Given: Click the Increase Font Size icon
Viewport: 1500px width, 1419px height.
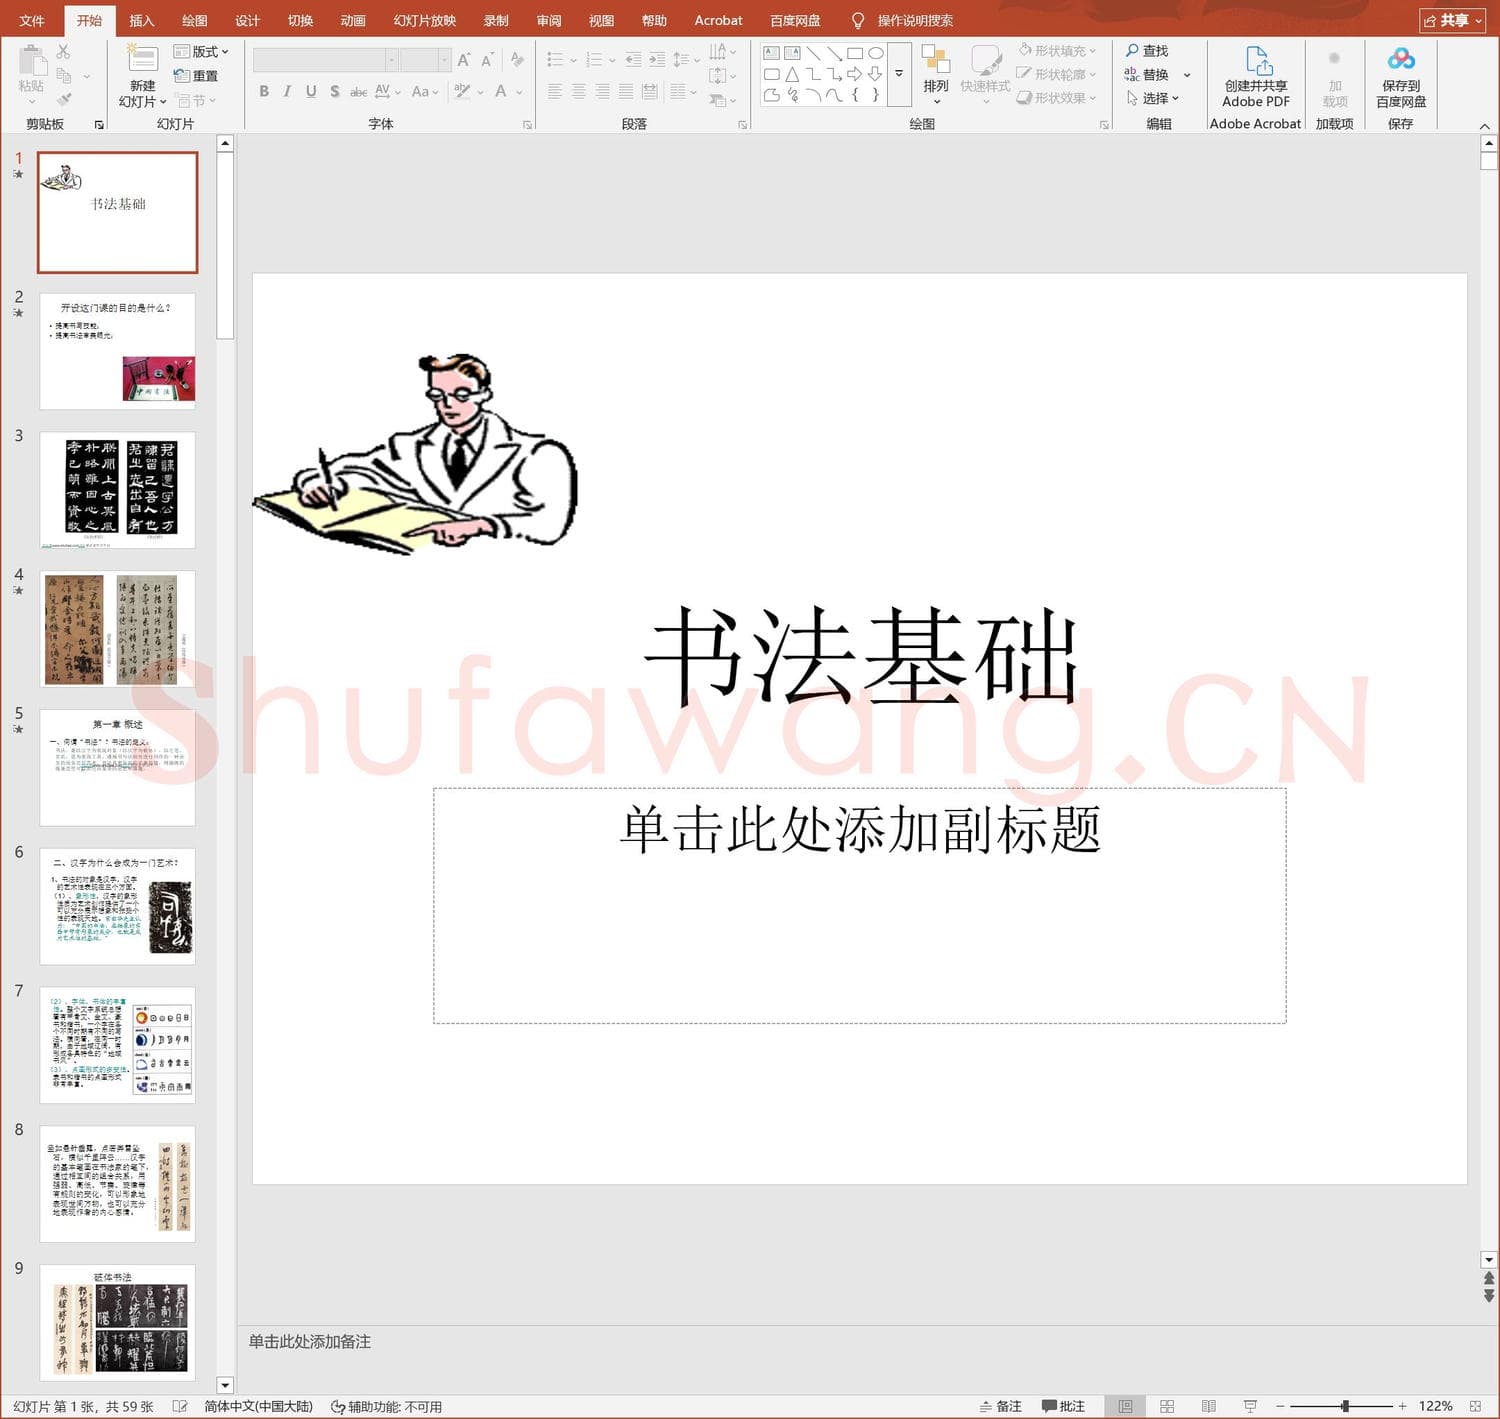Looking at the screenshot, I should (x=464, y=60).
